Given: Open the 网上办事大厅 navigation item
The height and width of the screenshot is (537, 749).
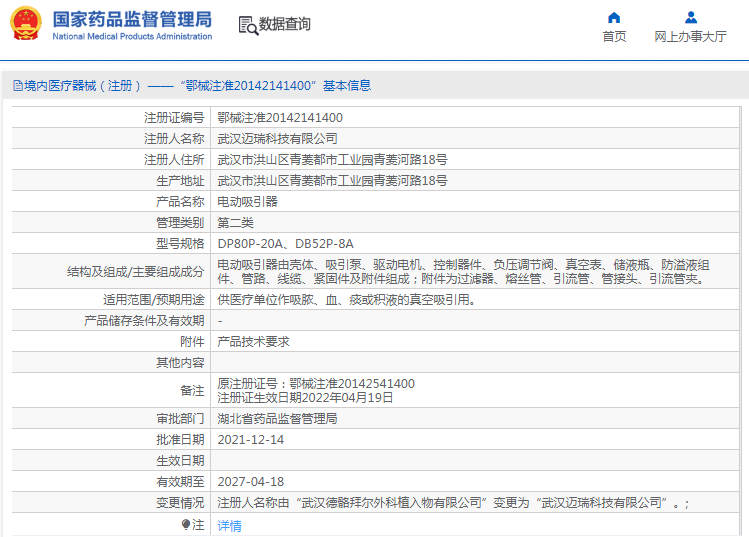Looking at the screenshot, I should pyautogui.click(x=690, y=36).
